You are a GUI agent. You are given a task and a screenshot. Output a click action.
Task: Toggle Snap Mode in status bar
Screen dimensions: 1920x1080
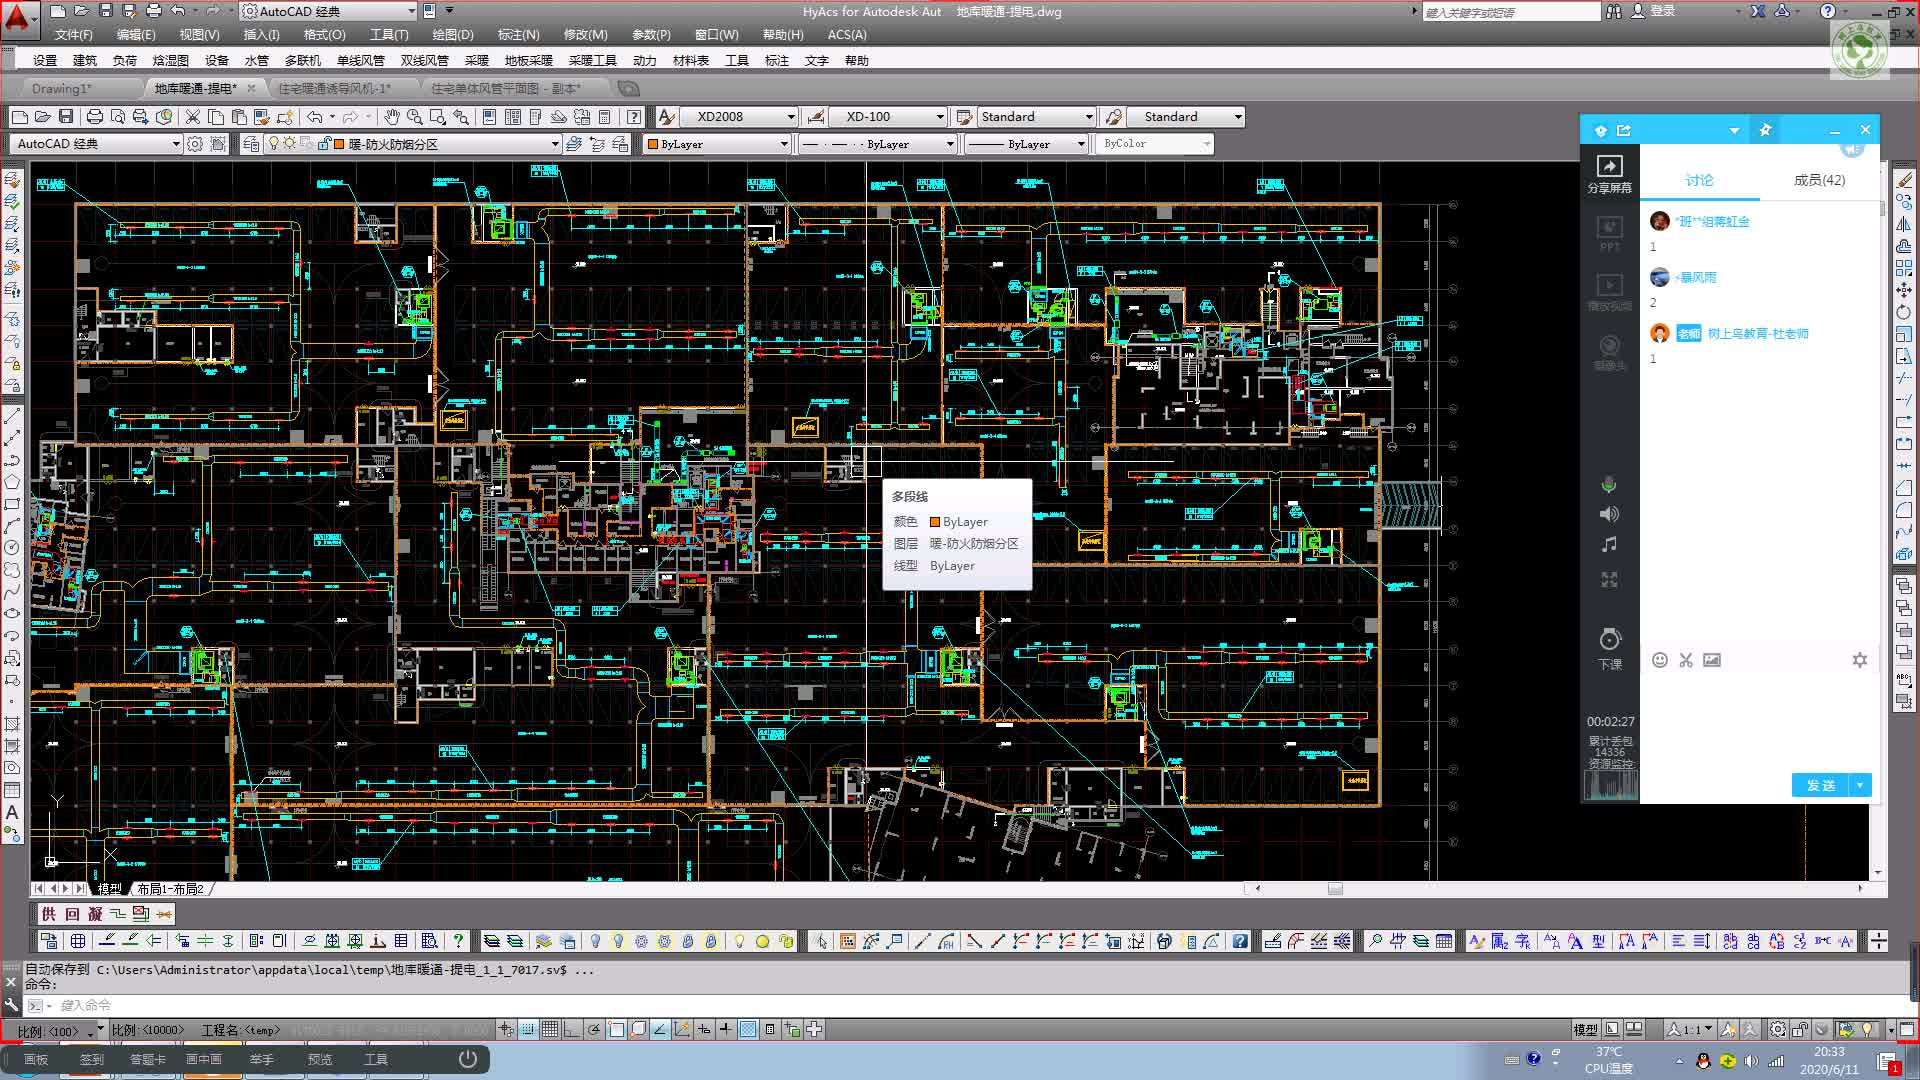tap(528, 1029)
